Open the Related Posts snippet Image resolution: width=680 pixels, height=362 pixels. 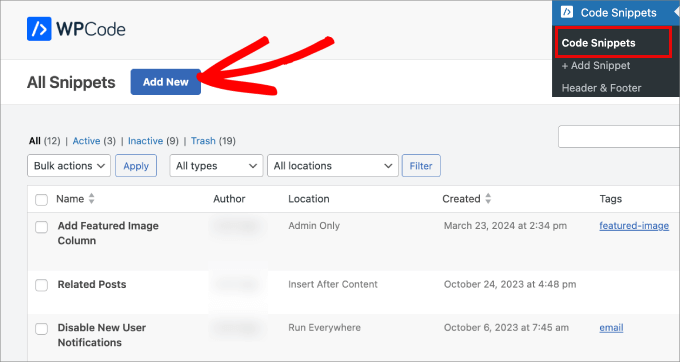tap(92, 284)
